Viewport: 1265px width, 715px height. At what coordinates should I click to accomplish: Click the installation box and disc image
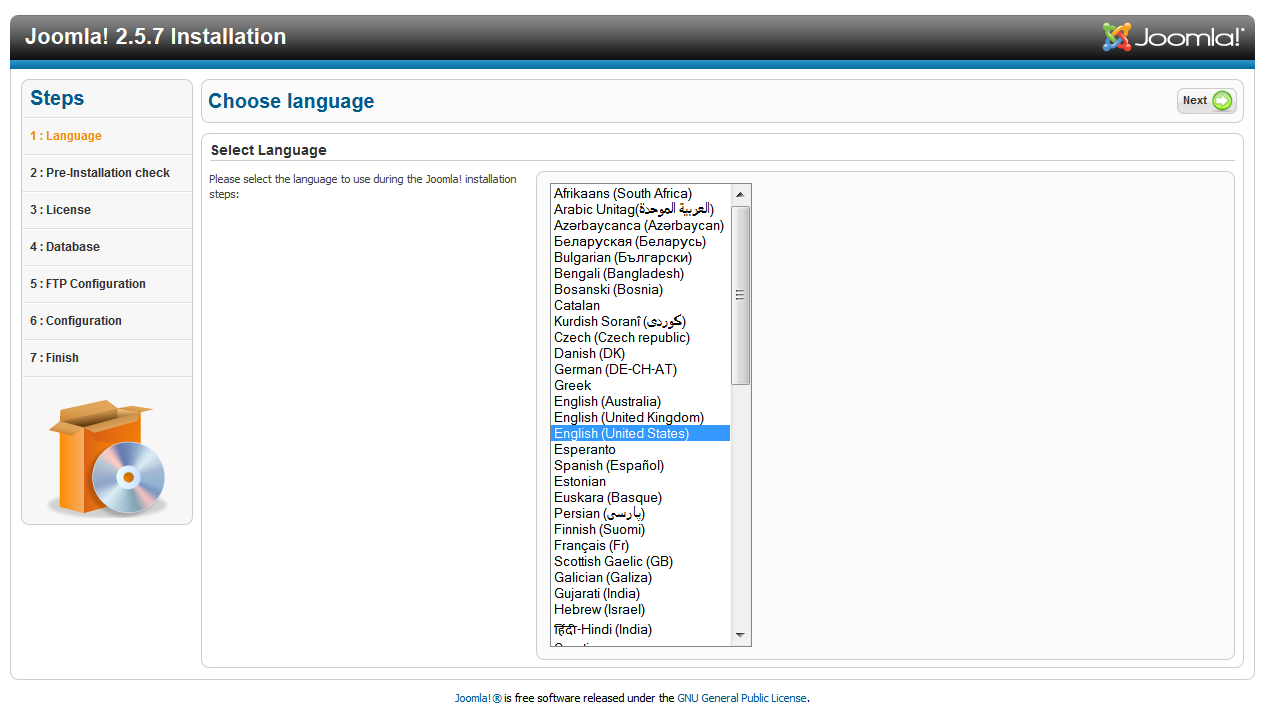click(107, 457)
